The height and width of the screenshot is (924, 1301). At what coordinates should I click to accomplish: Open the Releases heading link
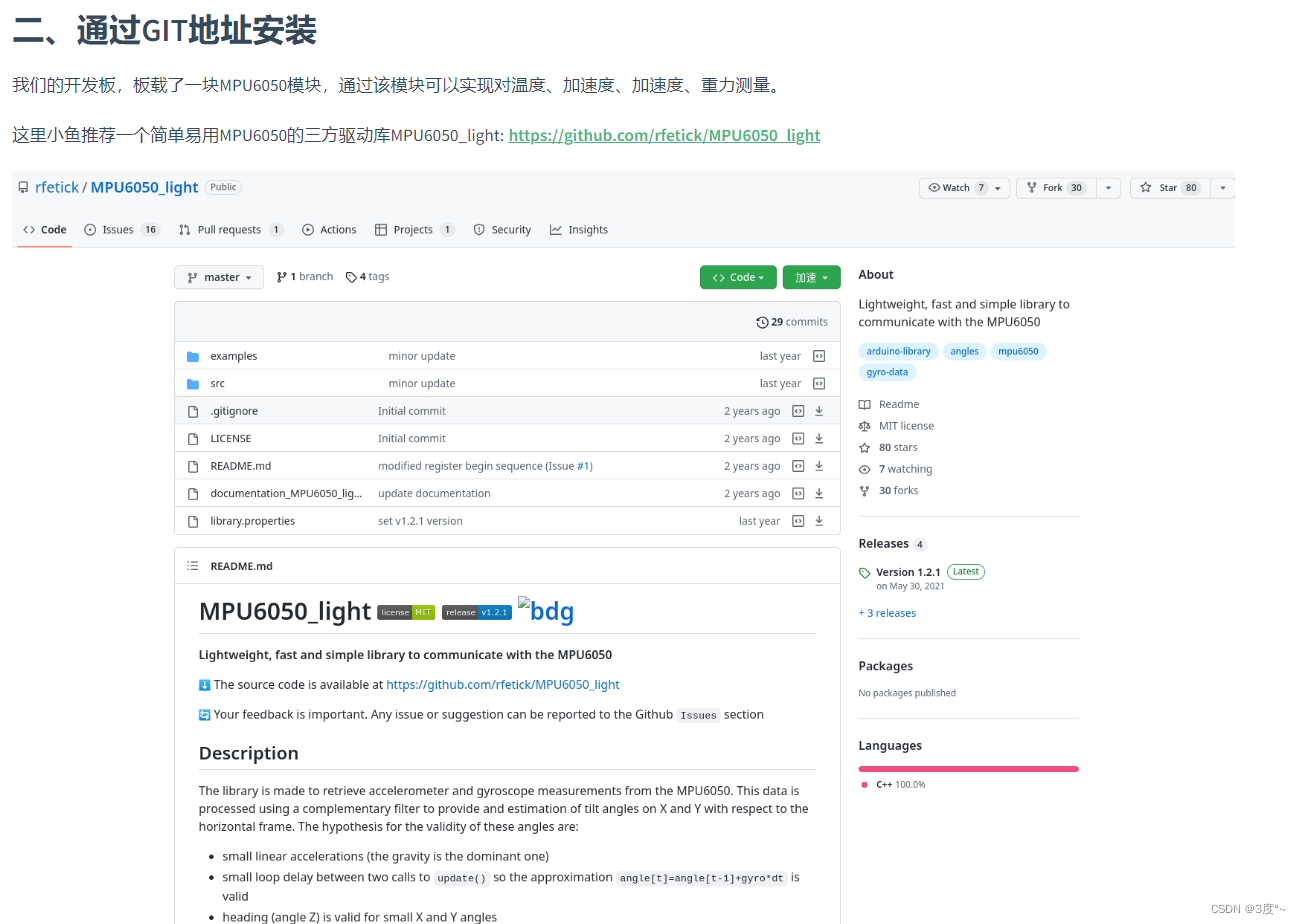pyautogui.click(x=883, y=544)
